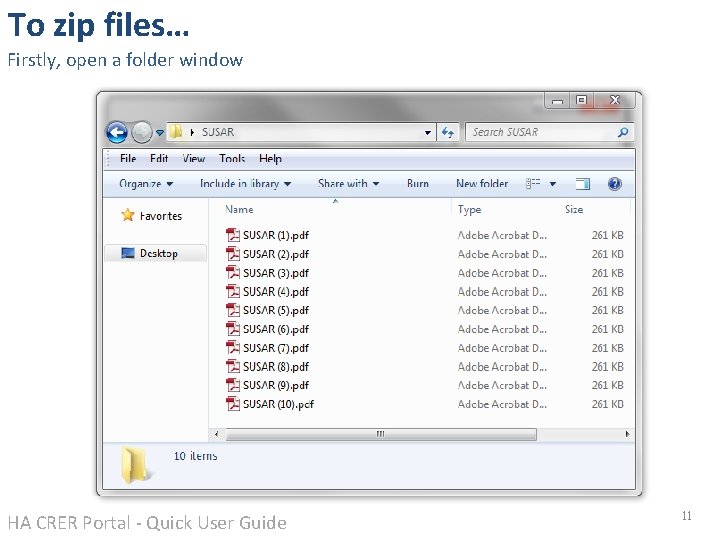Expand the address bar history dropdown

428,133
